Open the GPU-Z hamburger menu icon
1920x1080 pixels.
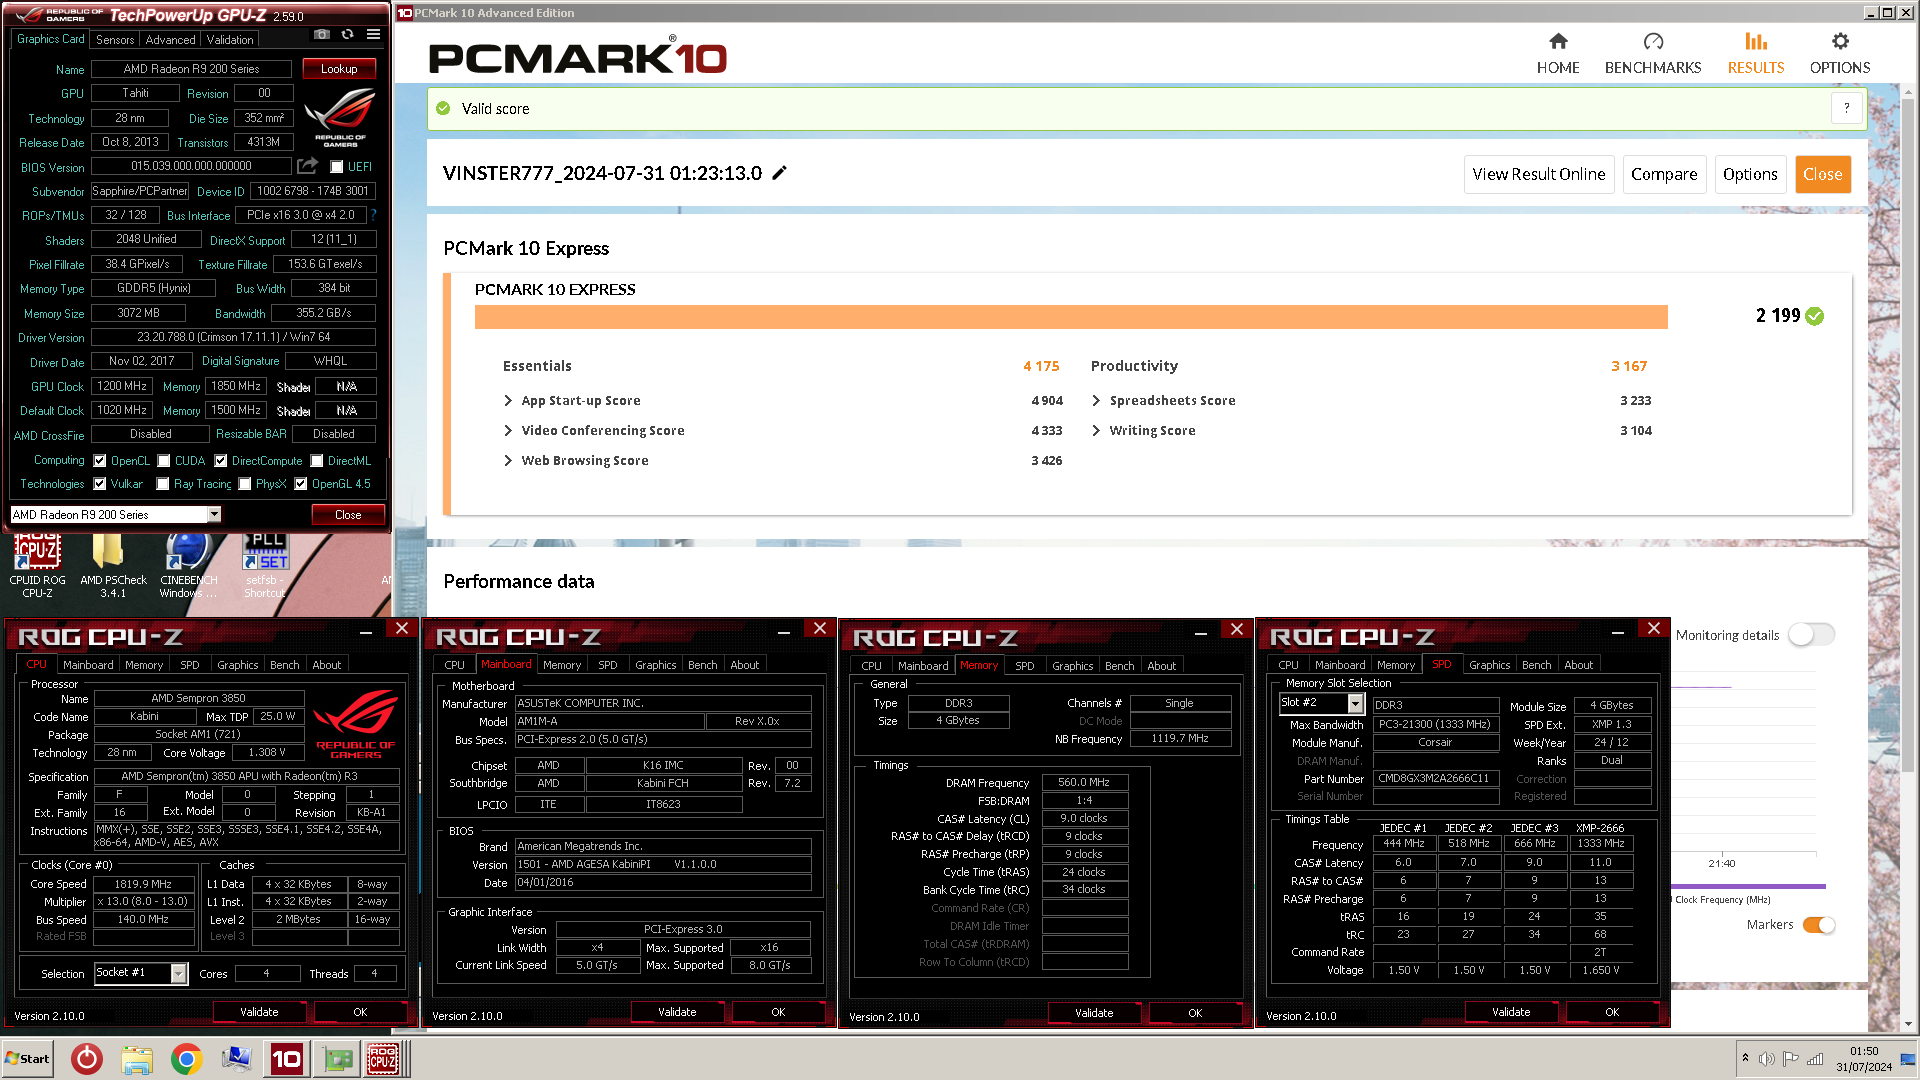pos(373,35)
